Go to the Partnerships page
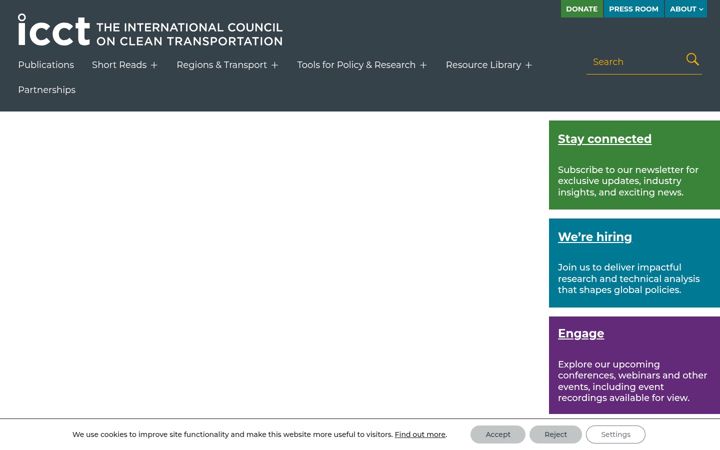720x450 pixels. point(47,90)
